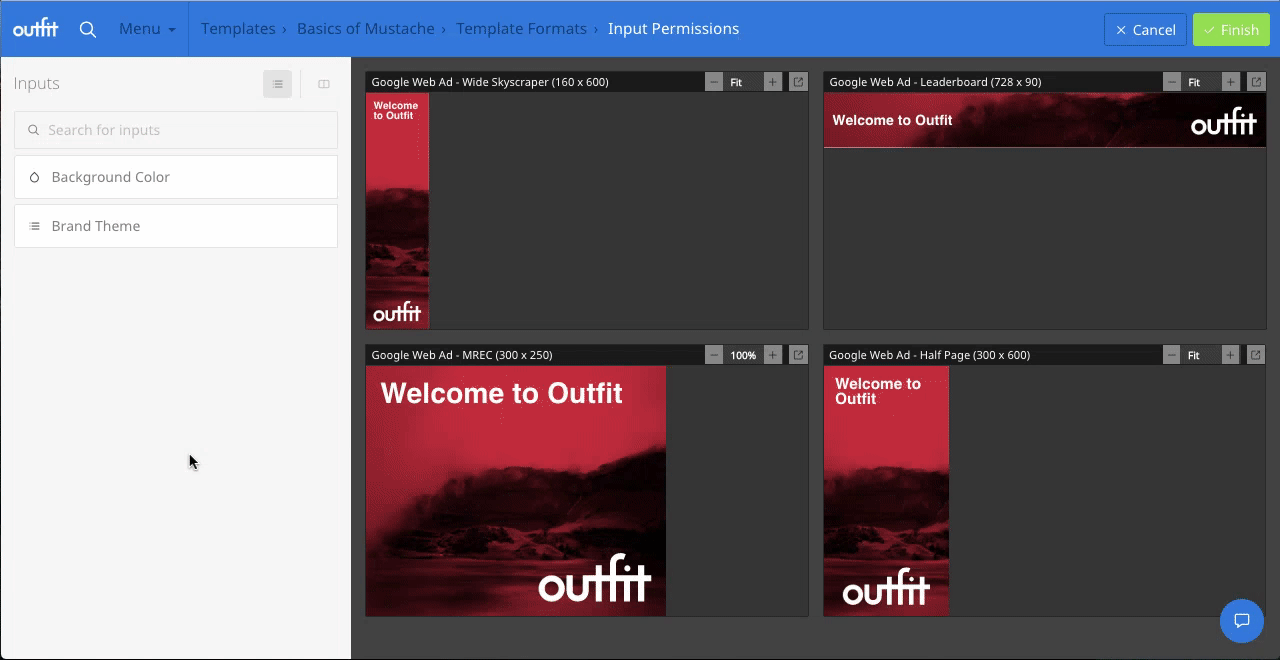
Task: Zoom out the Half Page preview
Action: pos(1172,355)
